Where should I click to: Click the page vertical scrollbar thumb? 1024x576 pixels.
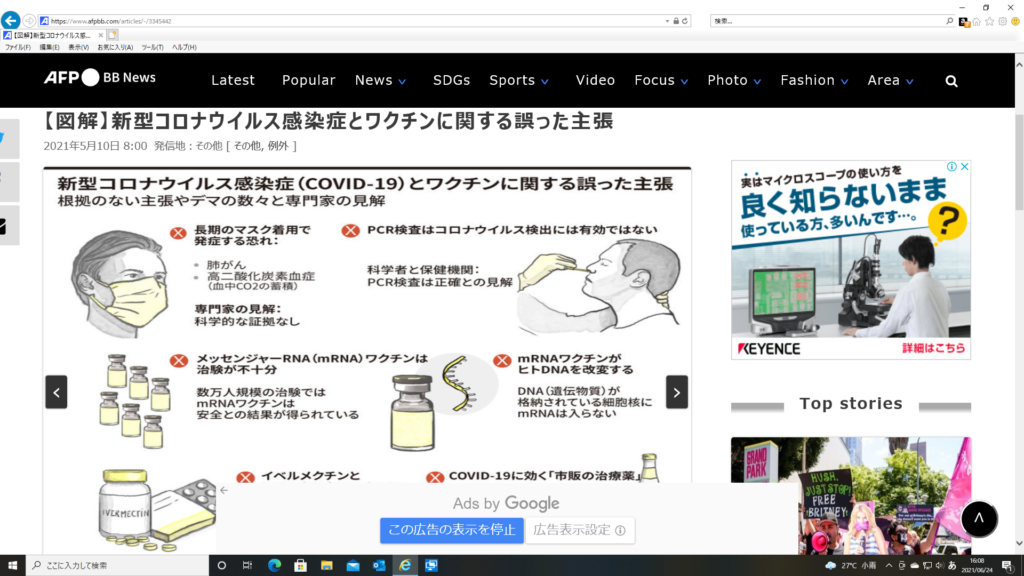tap(1019, 162)
